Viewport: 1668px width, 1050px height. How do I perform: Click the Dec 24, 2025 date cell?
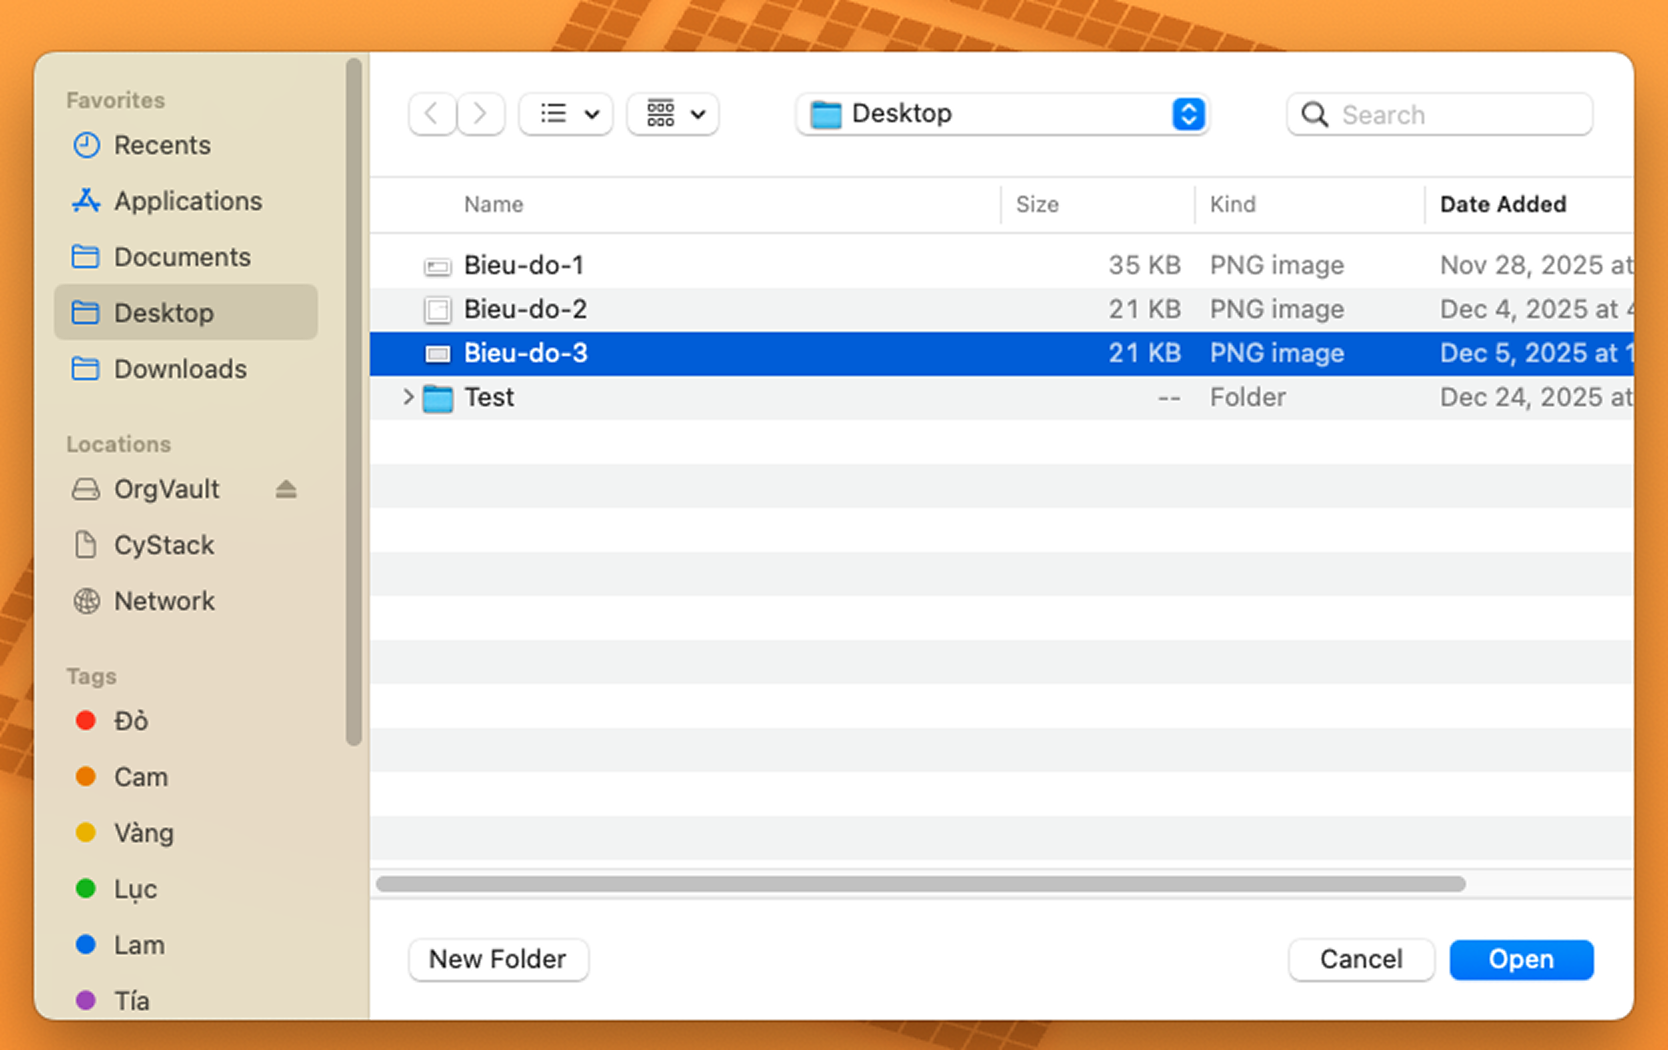pyautogui.click(x=1536, y=397)
